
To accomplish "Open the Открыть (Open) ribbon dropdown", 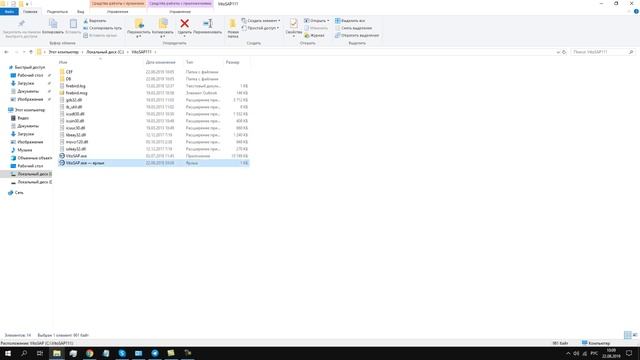I will tap(316, 20).
